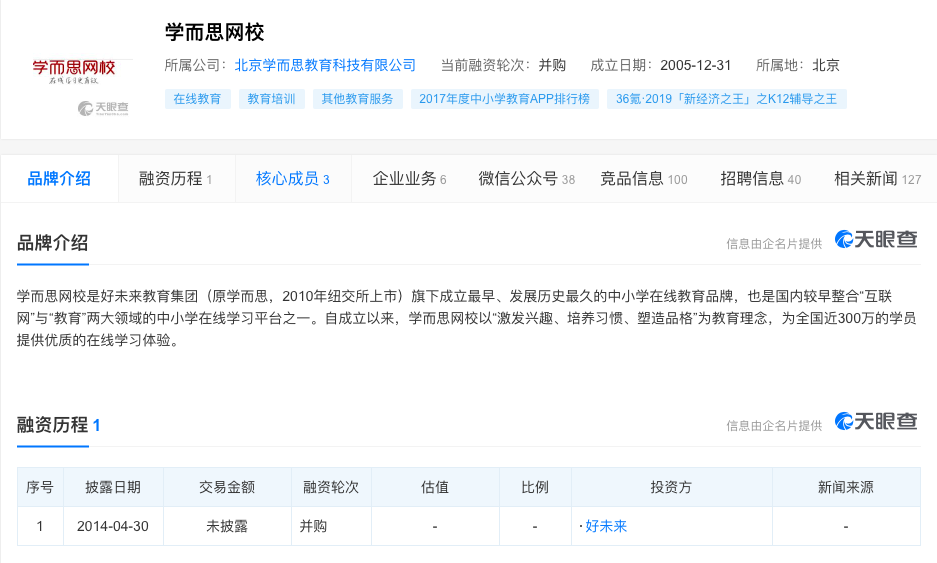Click the 天眼查 logo beside 融资历程 heading
This screenshot has width=937, height=563.
[876, 421]
